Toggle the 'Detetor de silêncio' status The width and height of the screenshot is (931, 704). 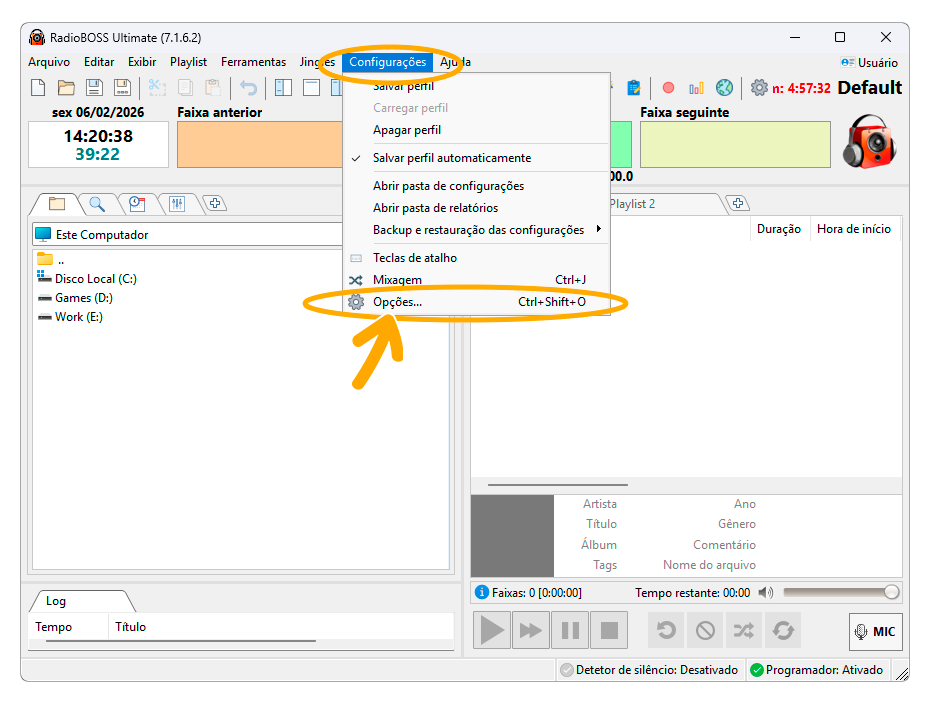pos(650,670)
